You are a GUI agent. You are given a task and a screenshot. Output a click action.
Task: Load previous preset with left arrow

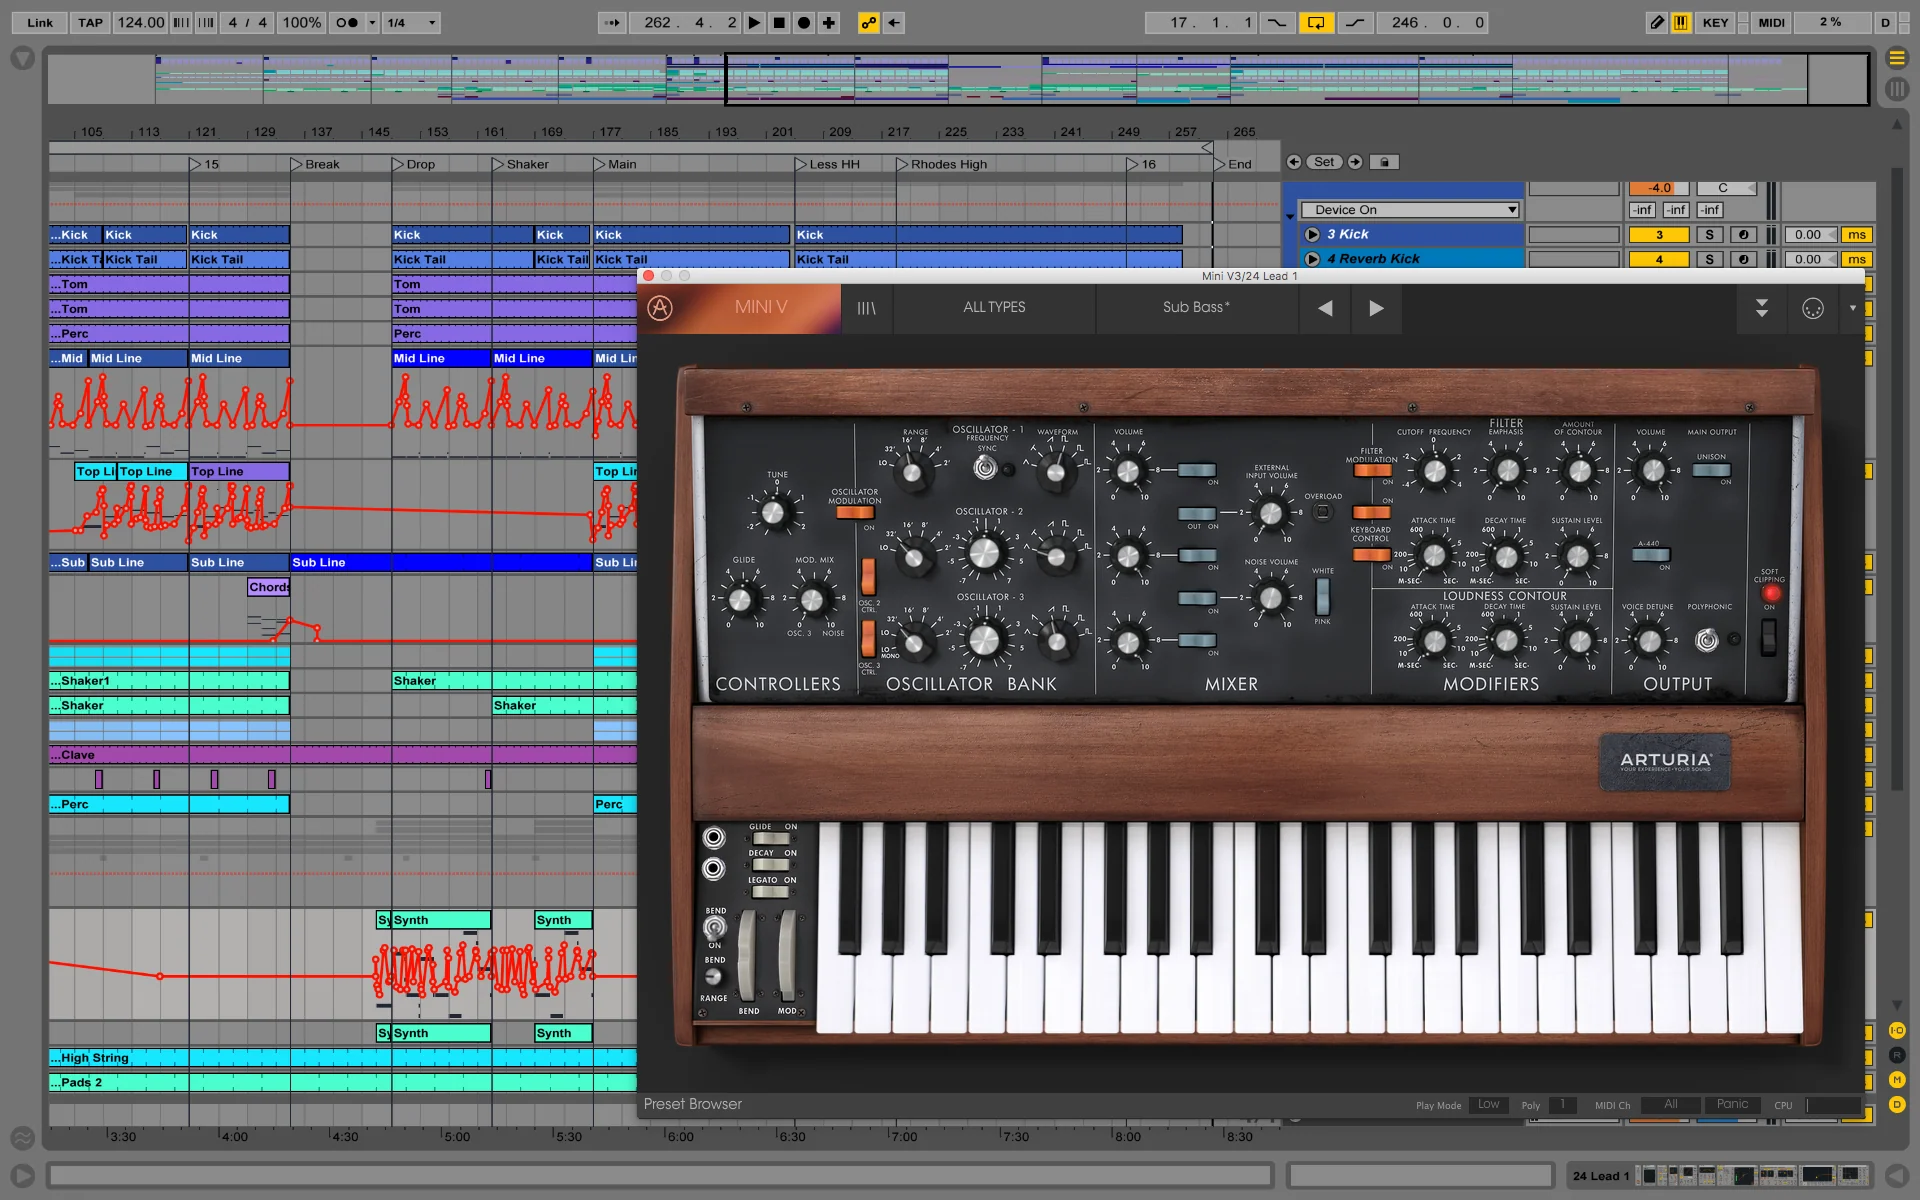[1325, 308]
